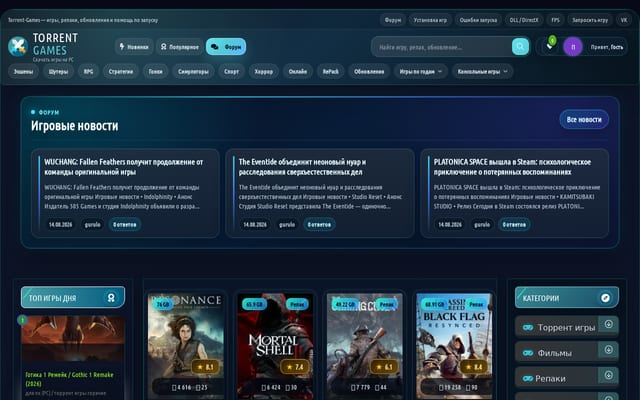This screenshot has height=400, width=640.
Task: Click the 8.1 star rating badge on Resonance
Action: pos(205,367)
